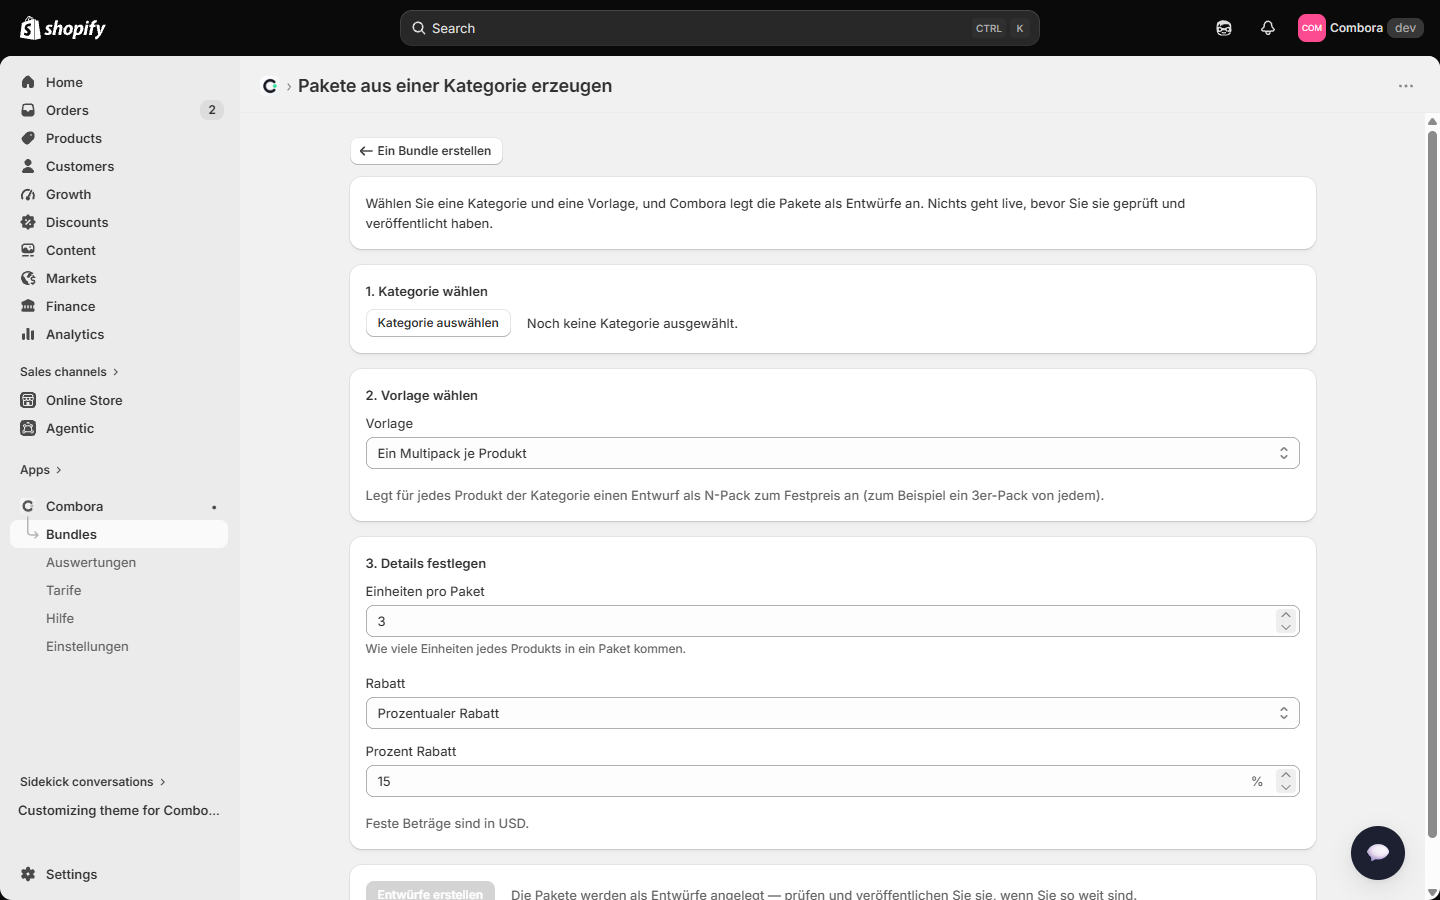Click the Orders inbox icon
Screen dimensions: 1440x900
pyautogui.click(x=28, y=110)
